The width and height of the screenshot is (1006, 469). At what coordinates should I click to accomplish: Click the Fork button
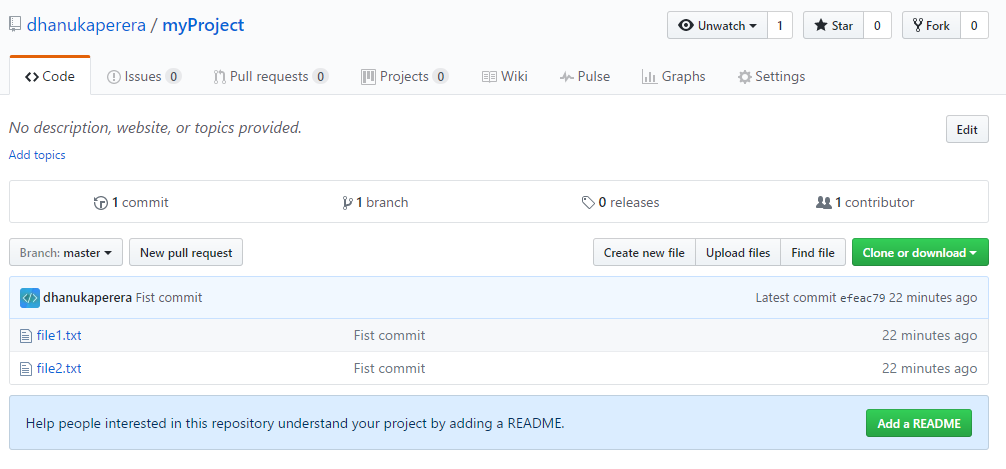click(931, 26)
